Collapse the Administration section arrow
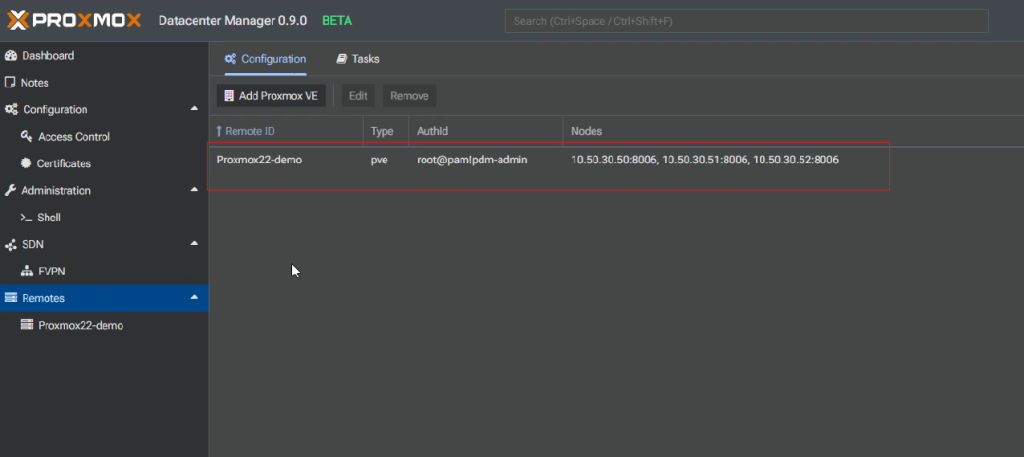 194,190
